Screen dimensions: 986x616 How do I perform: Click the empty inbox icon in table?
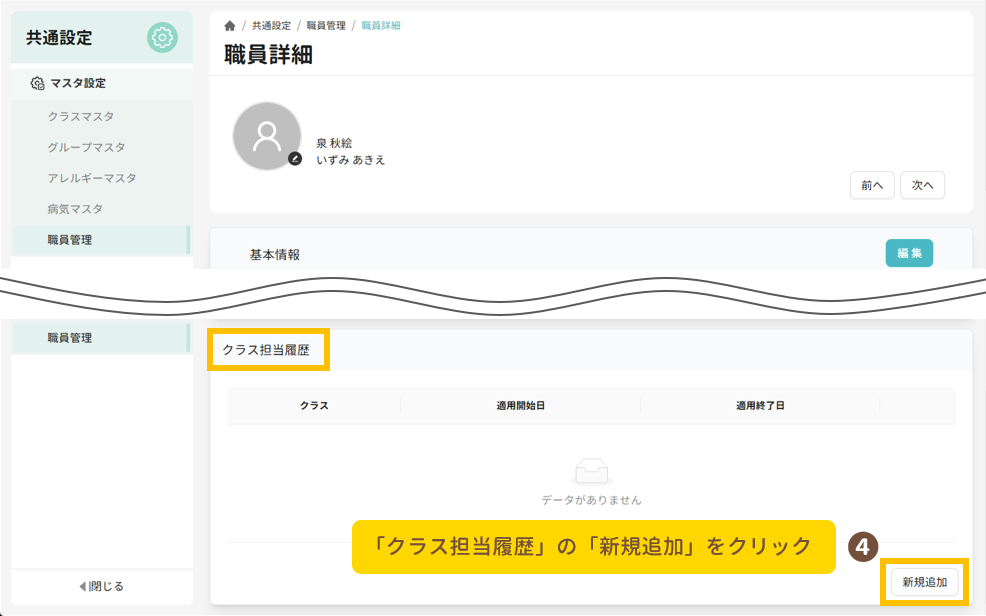[x=591, y=471]
